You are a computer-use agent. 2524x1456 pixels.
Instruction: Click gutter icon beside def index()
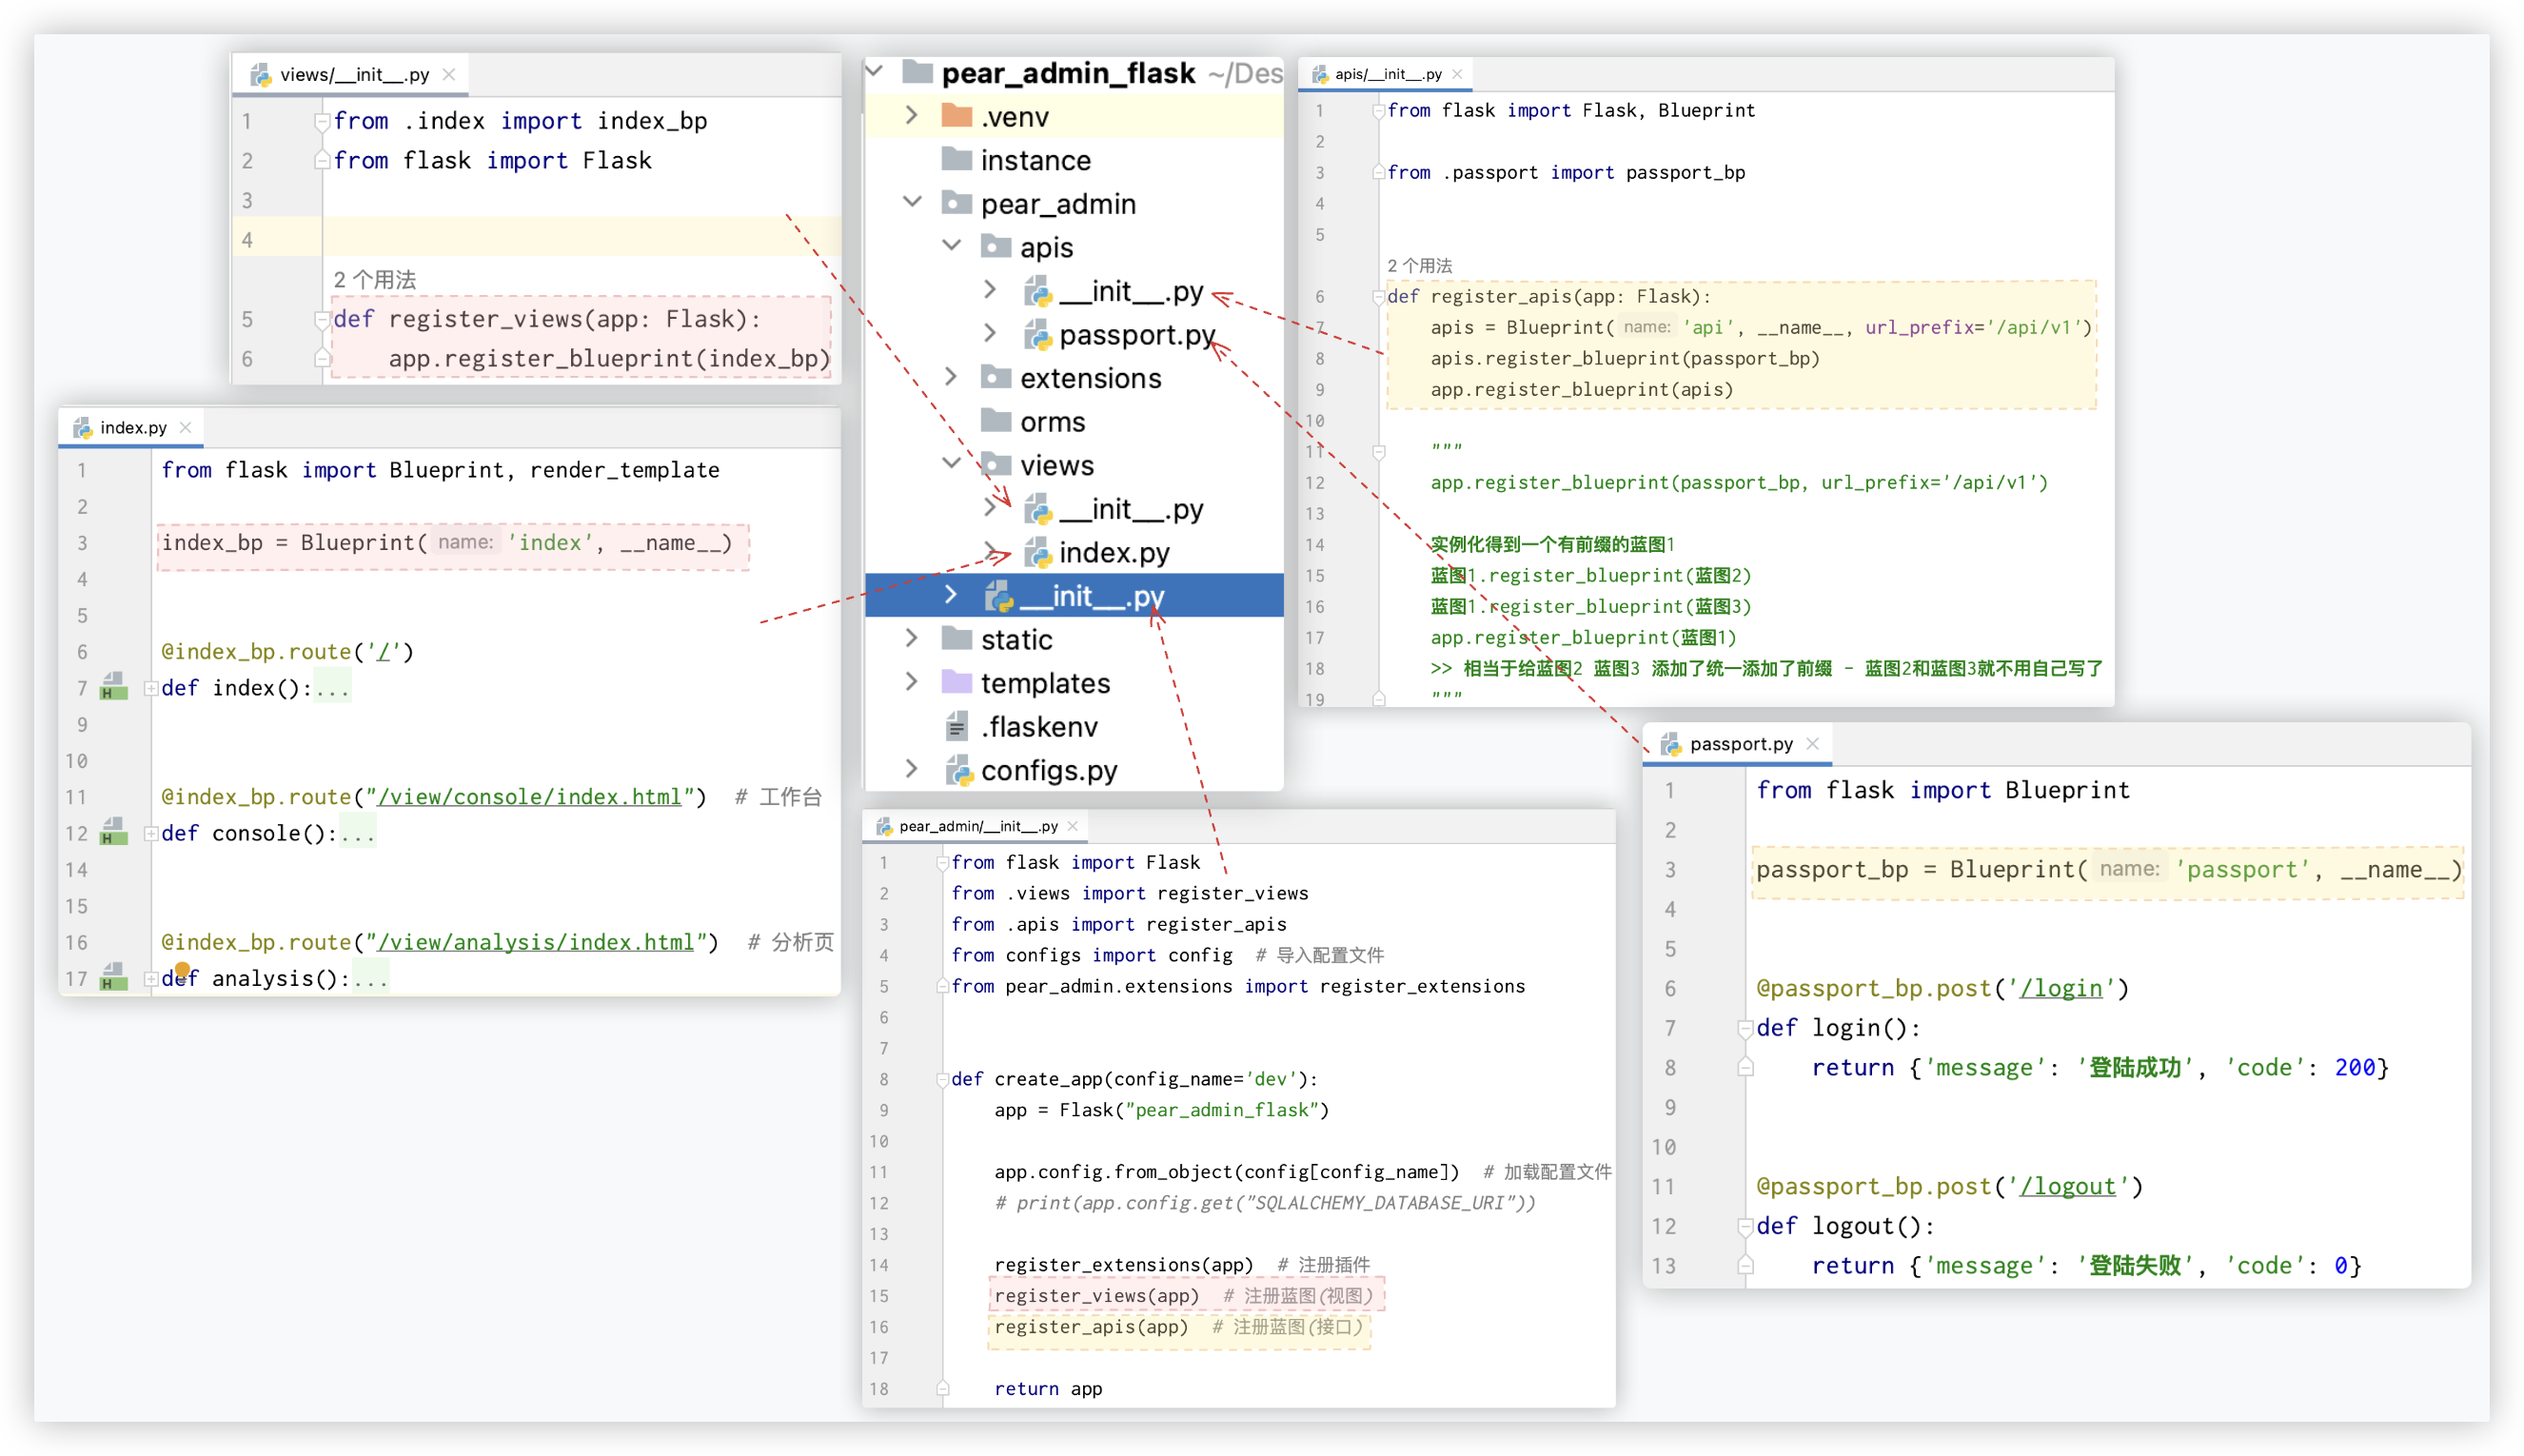tap(114, 687)
